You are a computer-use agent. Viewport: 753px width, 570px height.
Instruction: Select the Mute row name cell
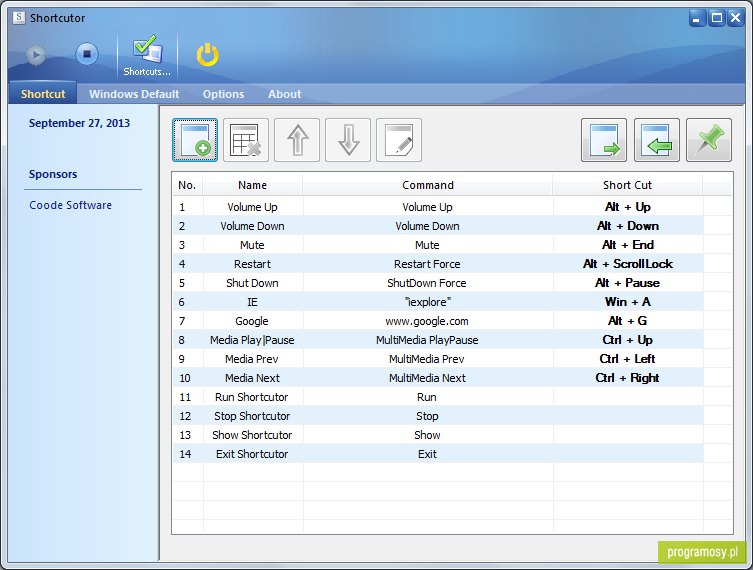coord(253,245)
